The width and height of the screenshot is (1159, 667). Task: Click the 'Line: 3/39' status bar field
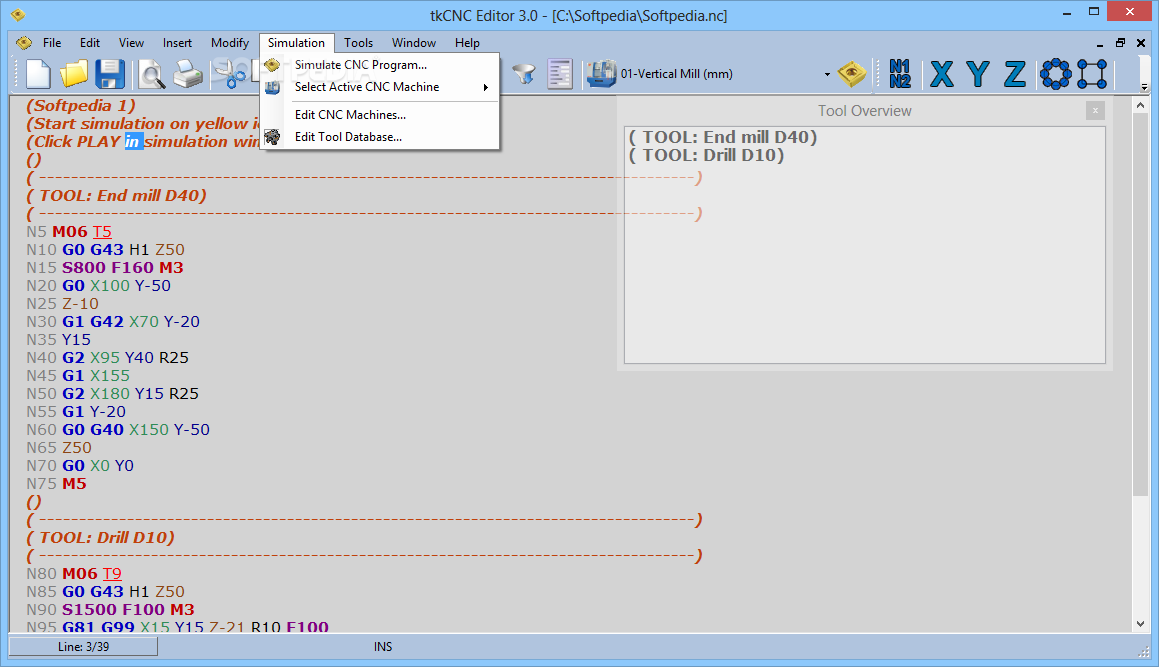[84, 647]
